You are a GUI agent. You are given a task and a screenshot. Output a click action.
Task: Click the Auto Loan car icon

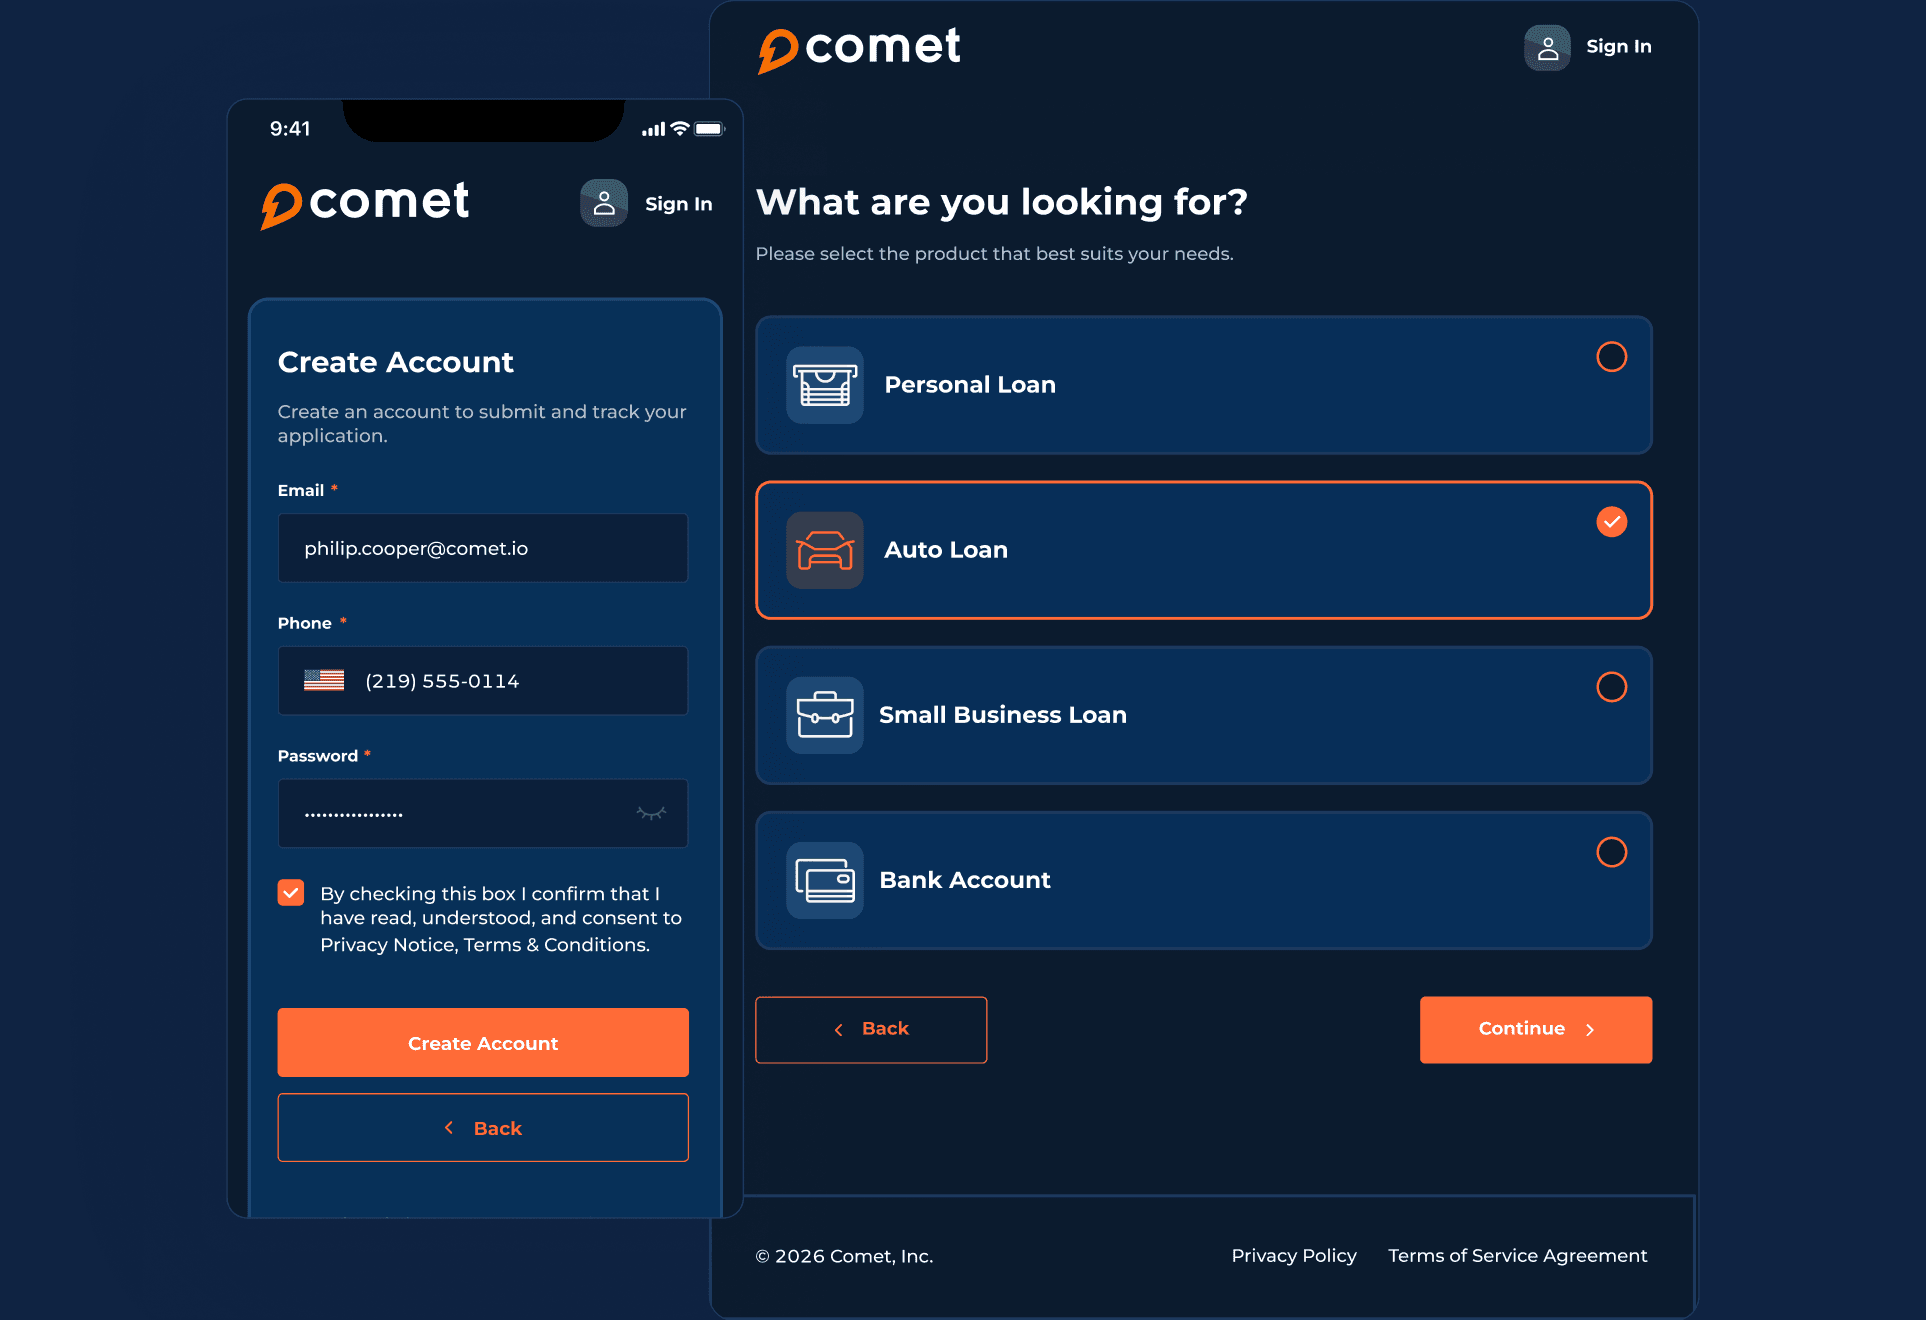pyautogui.click(x=824, y=550)
